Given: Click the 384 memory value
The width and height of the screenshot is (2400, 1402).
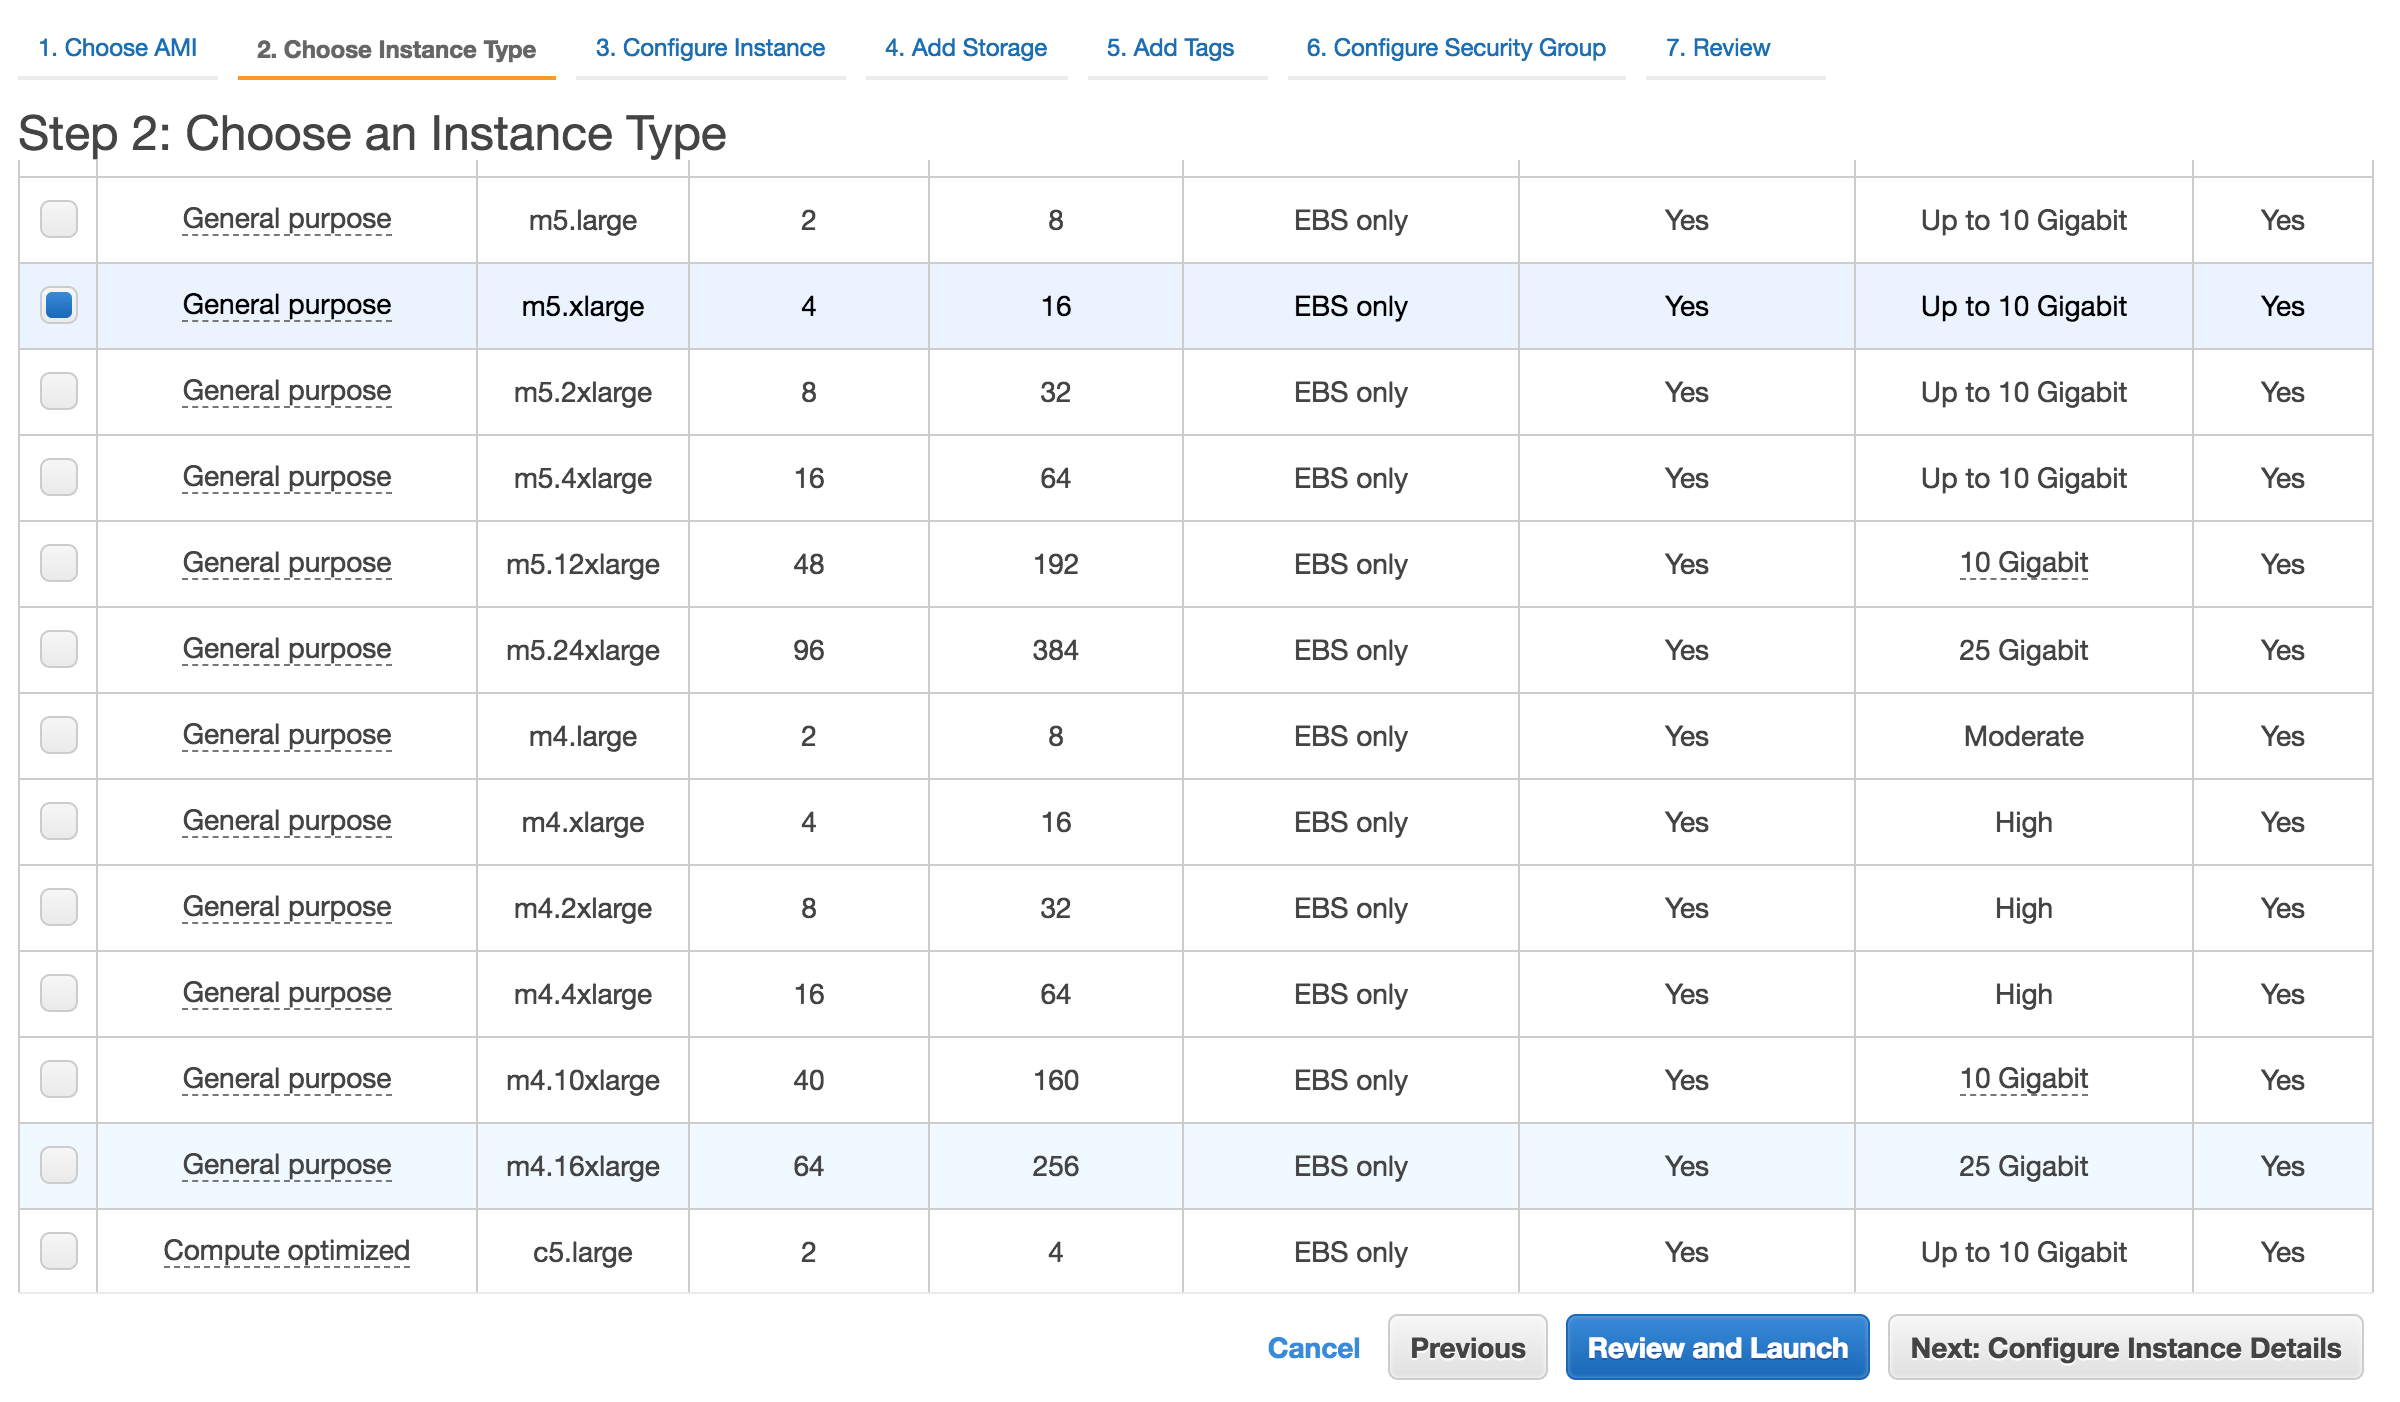Looking at the screenshot, I should coord(1056,650).
